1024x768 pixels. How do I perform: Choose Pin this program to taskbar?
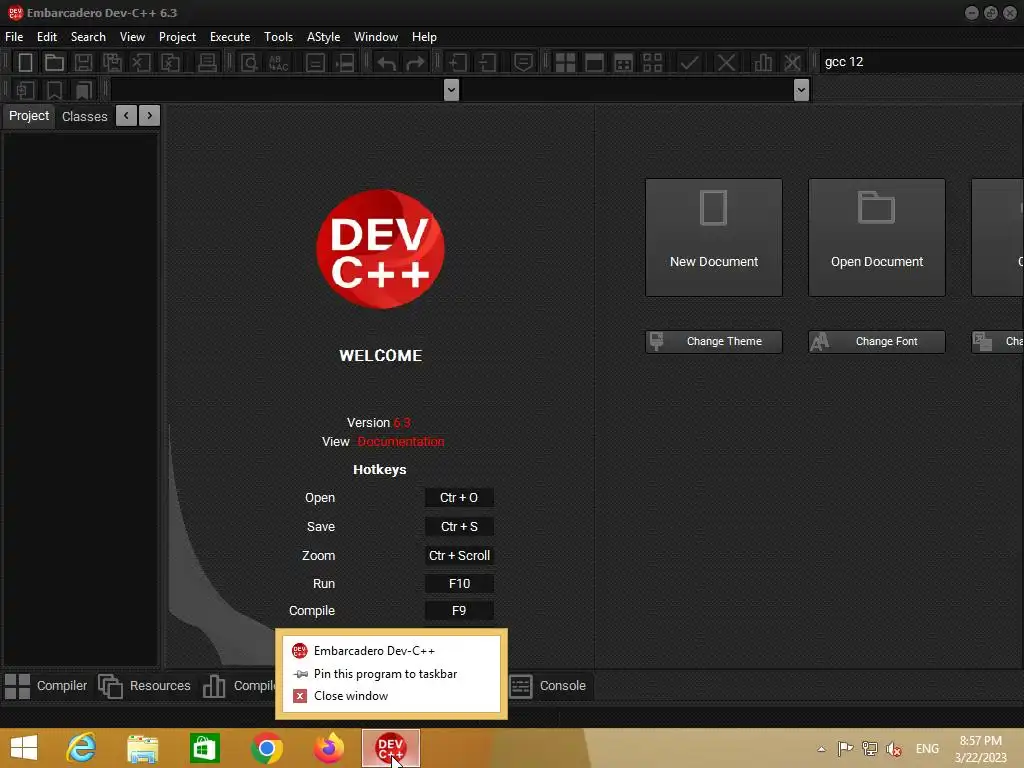point(391,673)
